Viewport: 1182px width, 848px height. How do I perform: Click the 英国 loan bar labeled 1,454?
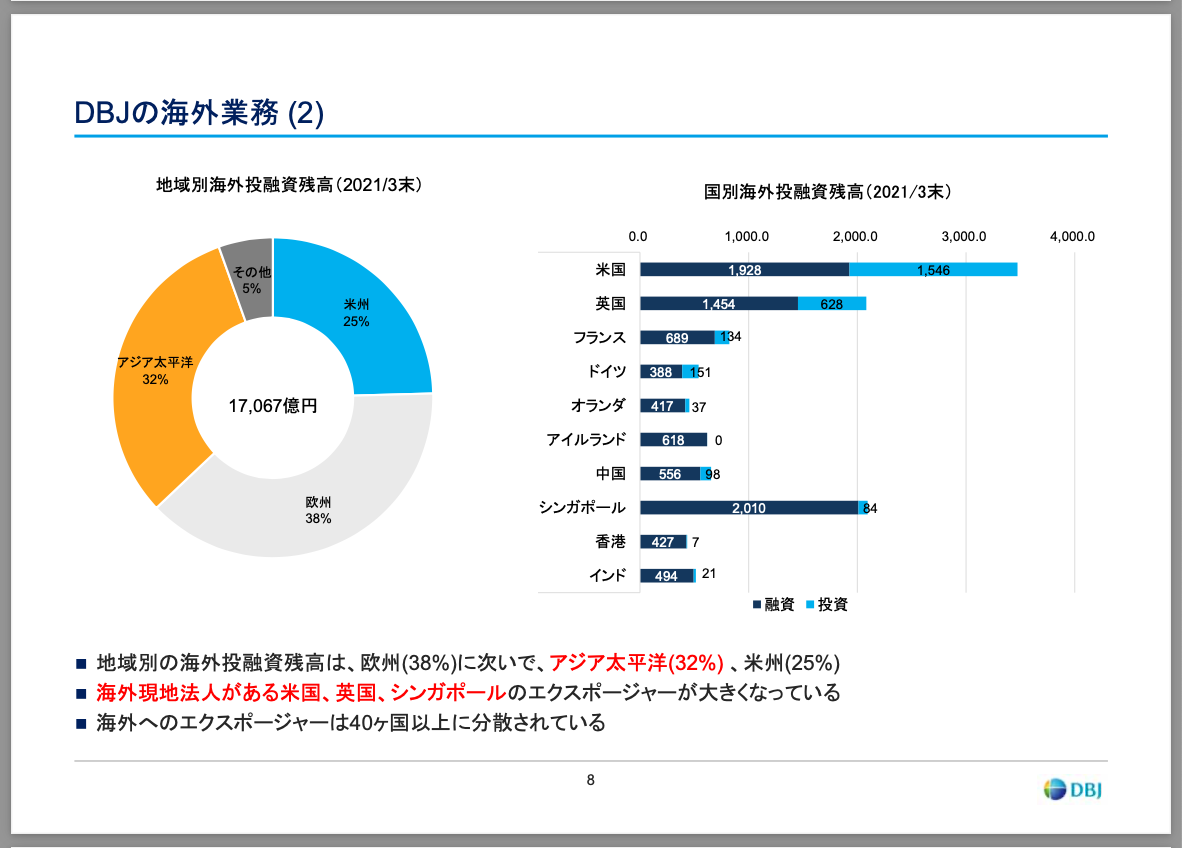click(x=719, y=304)
